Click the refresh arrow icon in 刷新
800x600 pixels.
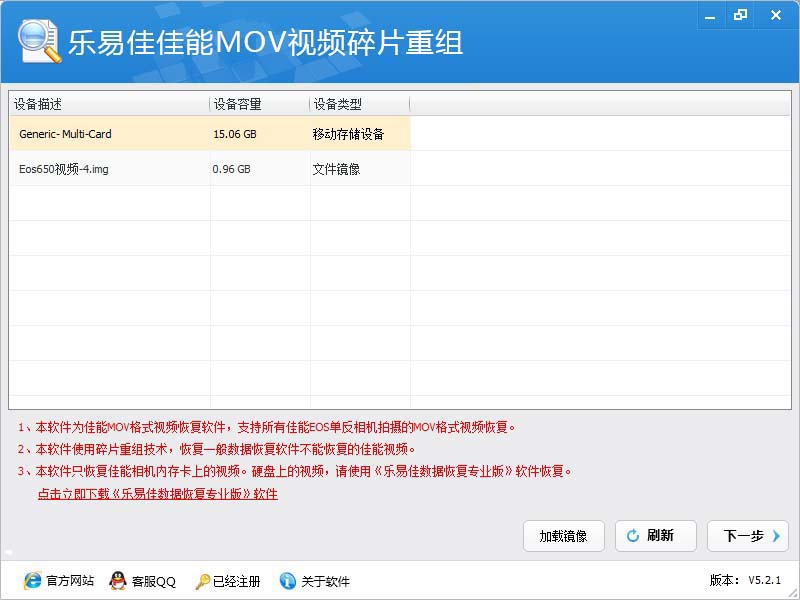click(x=633, y=536)
